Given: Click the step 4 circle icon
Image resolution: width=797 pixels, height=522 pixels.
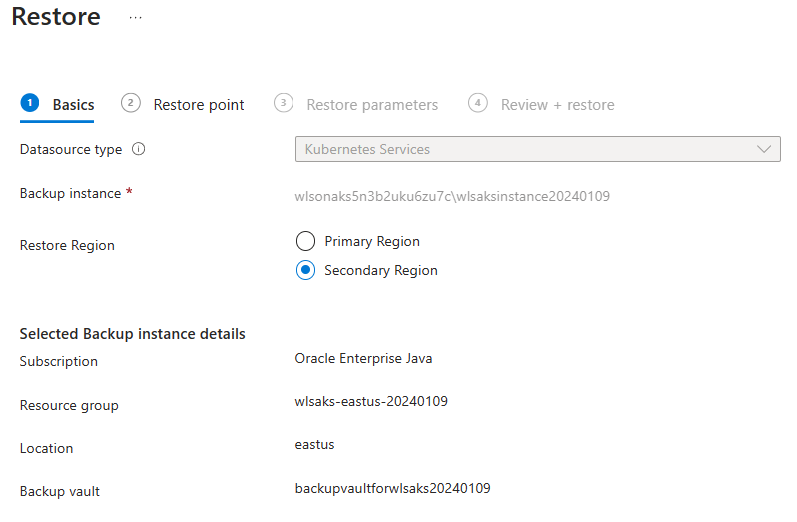Looking at the screenshot, I should click(x=478, y=103).
